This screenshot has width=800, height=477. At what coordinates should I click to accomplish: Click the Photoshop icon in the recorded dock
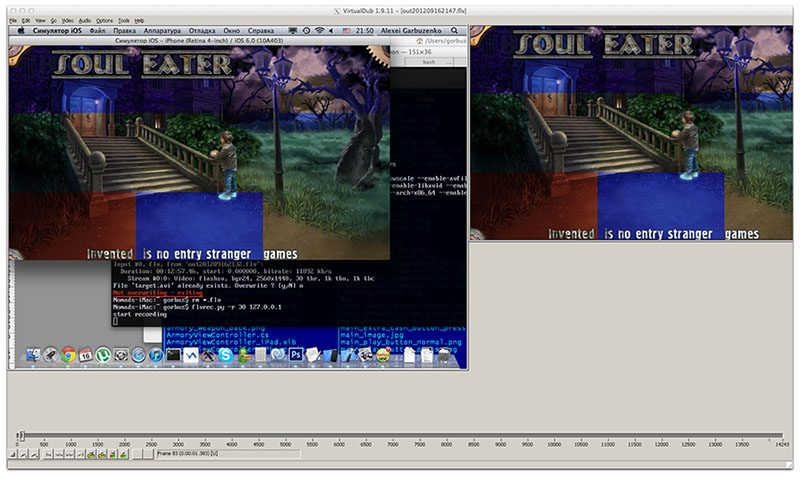pos(296,355)
